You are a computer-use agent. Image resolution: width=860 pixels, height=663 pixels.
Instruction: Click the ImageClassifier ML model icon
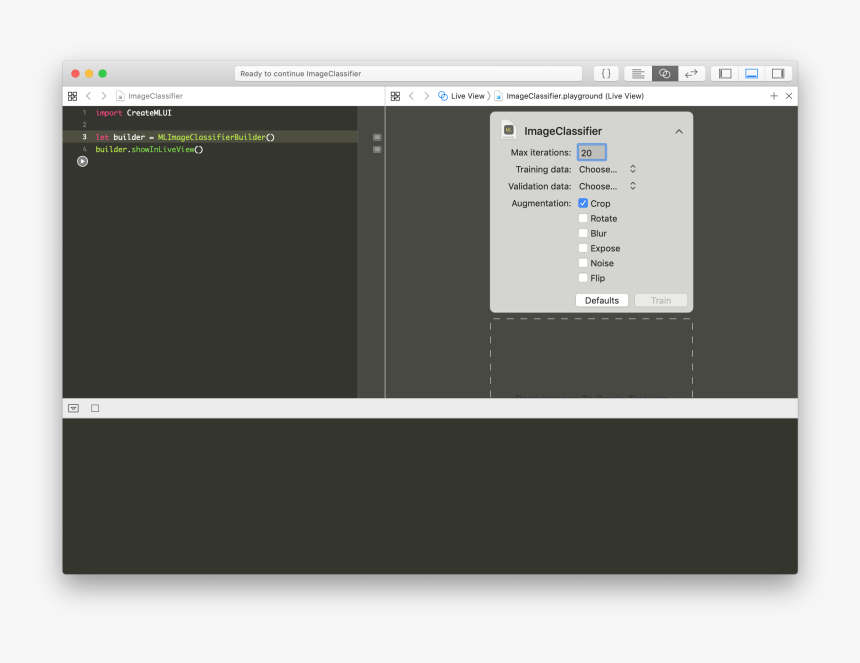508,130
